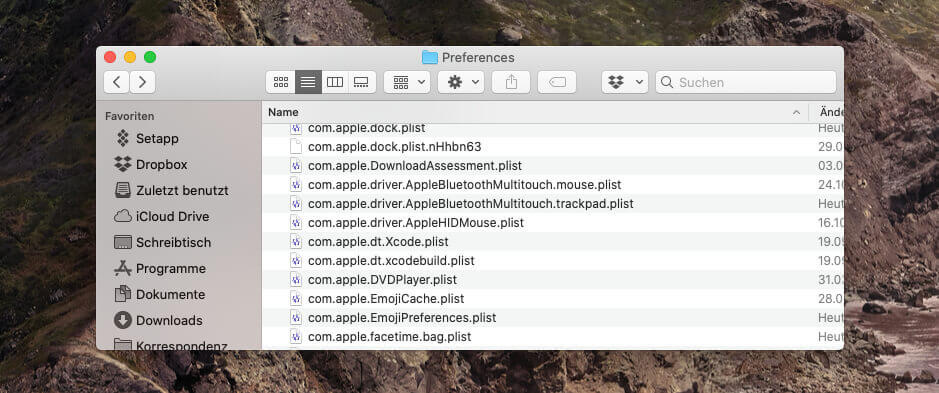Click file icon of com.apple.dock.plist.nHhbn63
The image size is (939, 393).
click(296, 147)
